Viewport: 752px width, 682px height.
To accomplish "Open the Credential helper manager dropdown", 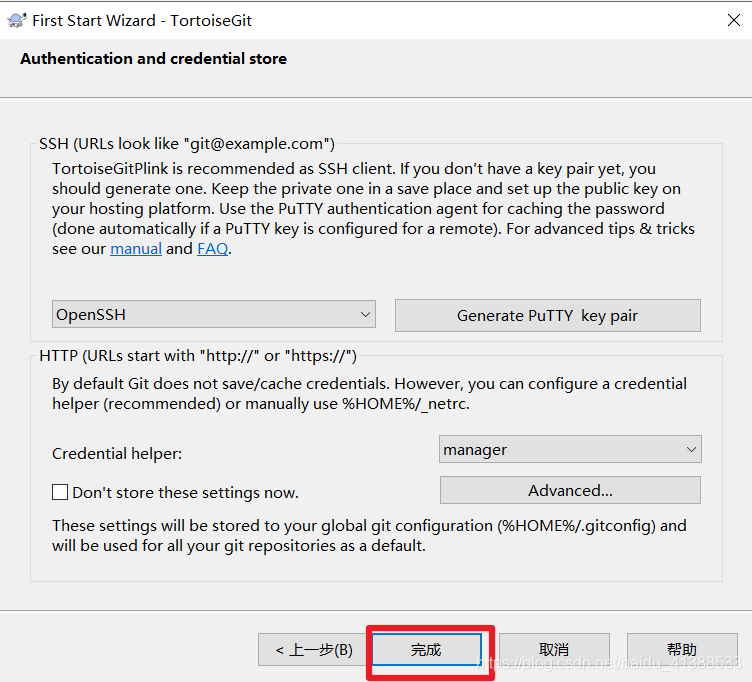I will (x=570, y=449).
